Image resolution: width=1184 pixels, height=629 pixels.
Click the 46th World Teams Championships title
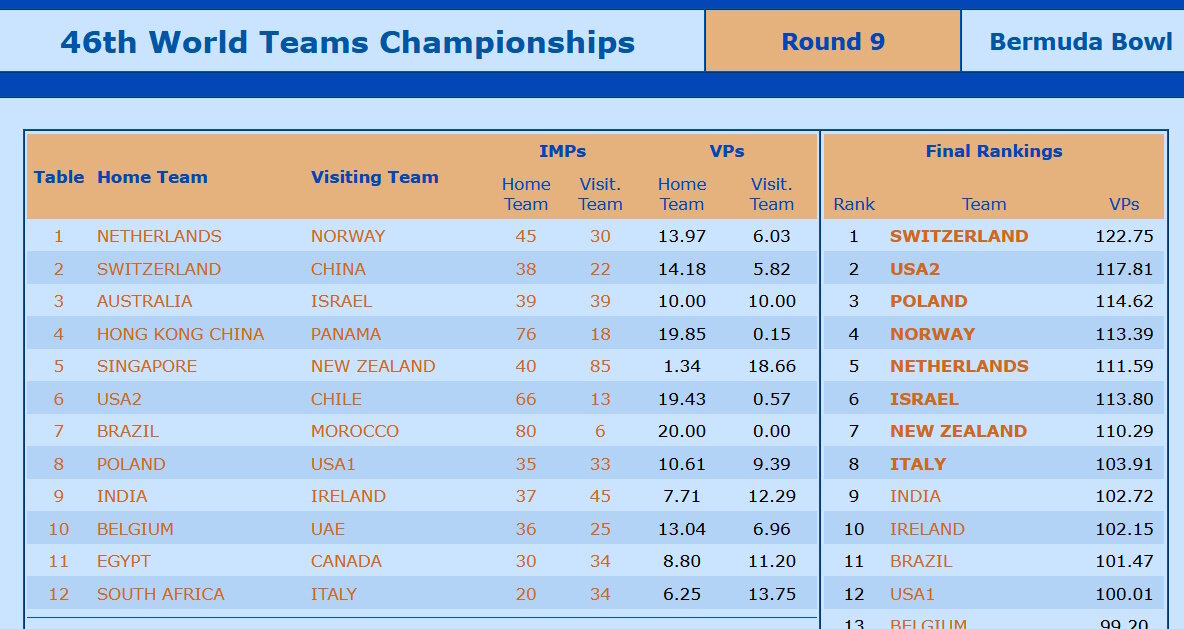click(x=348, y=42)
